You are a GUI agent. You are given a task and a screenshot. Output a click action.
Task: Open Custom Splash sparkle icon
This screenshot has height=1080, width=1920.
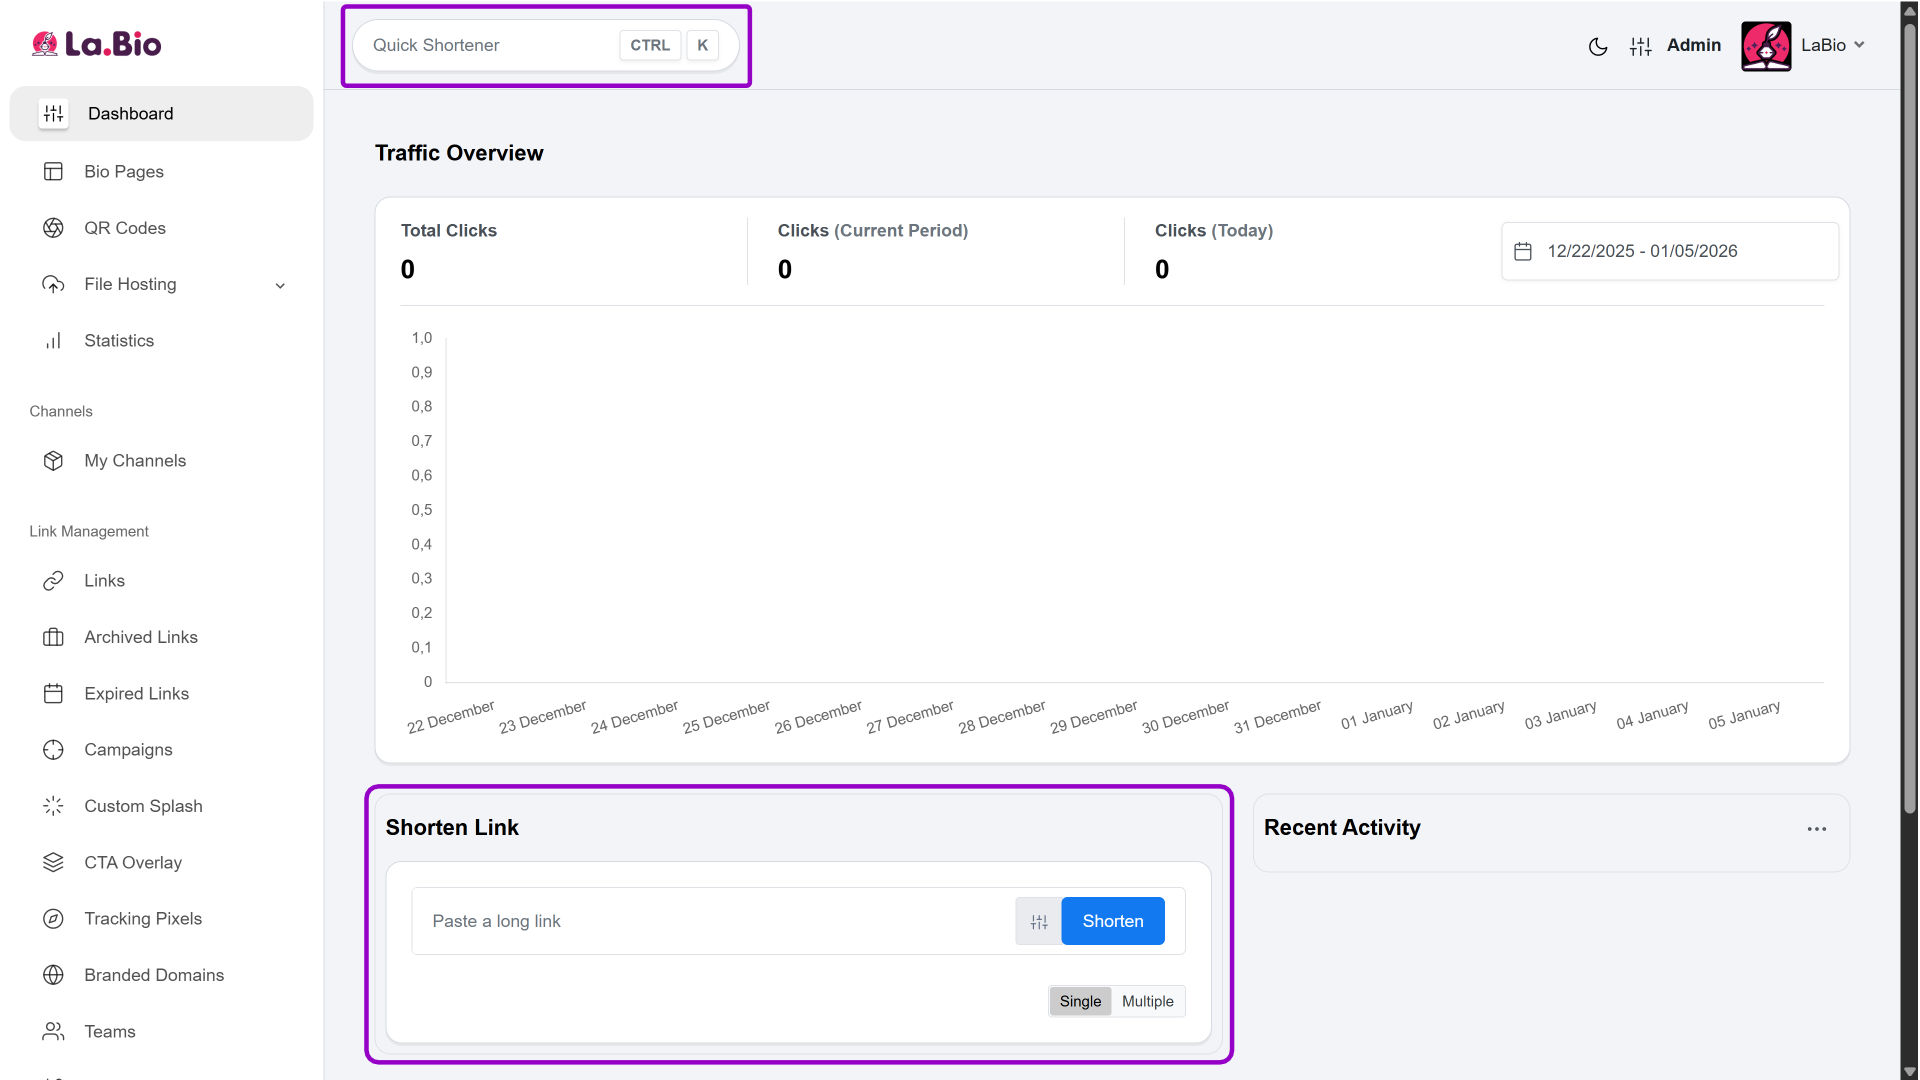point(53,806)
